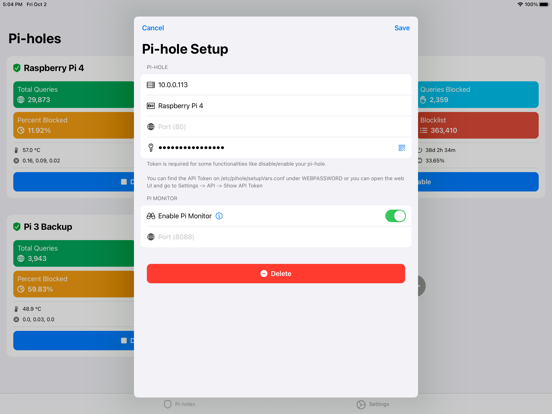
Task: Click the load icon beside 0.16, 0.09, 0.02
Action: [16, 161]
